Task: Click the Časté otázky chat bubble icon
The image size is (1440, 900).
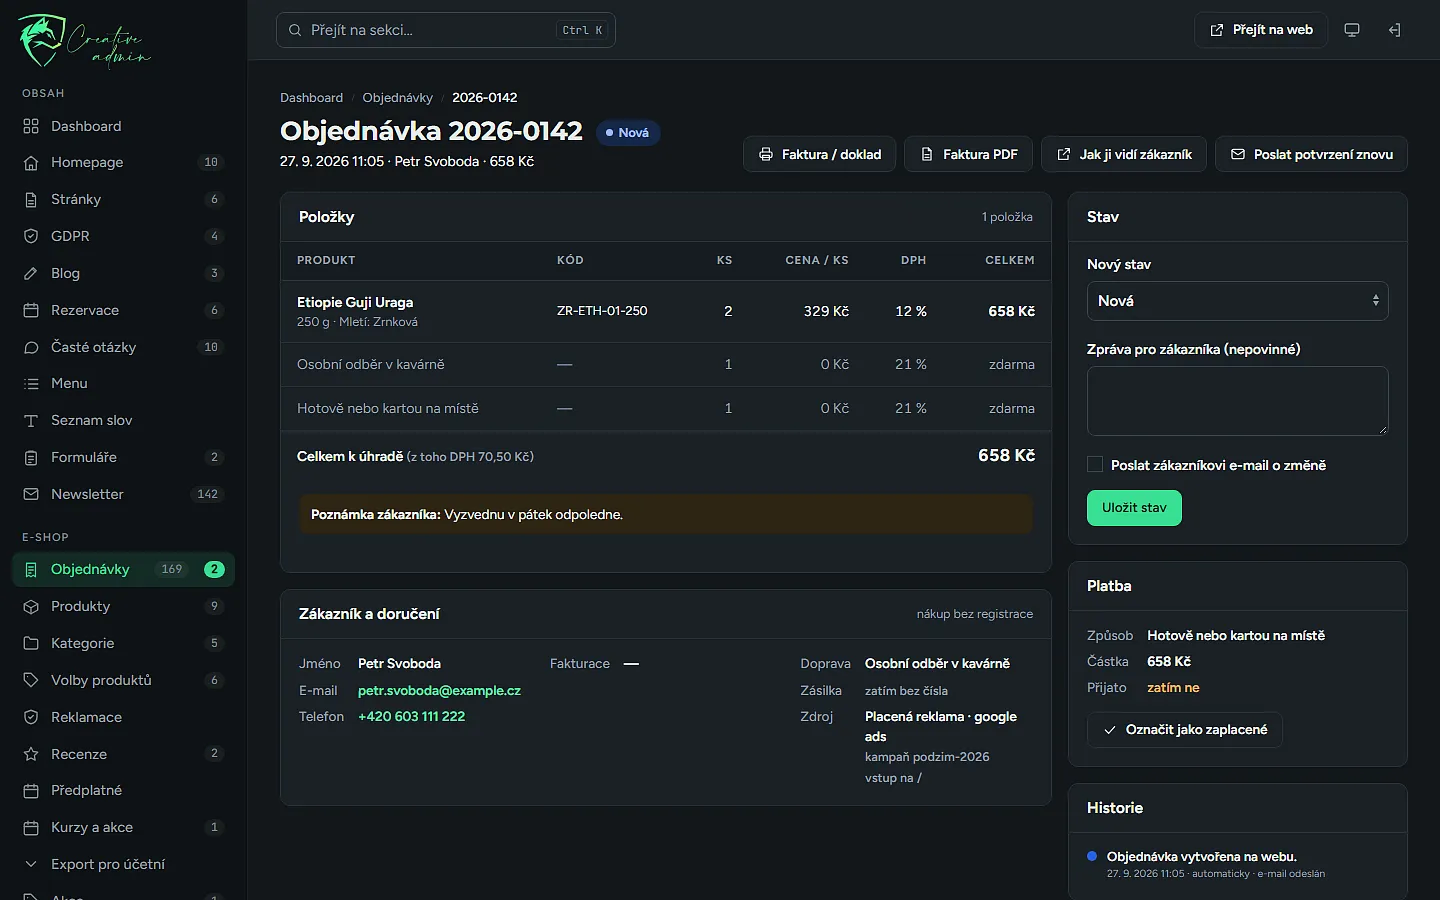Action: pyautogui.click(x=31, y=347)
